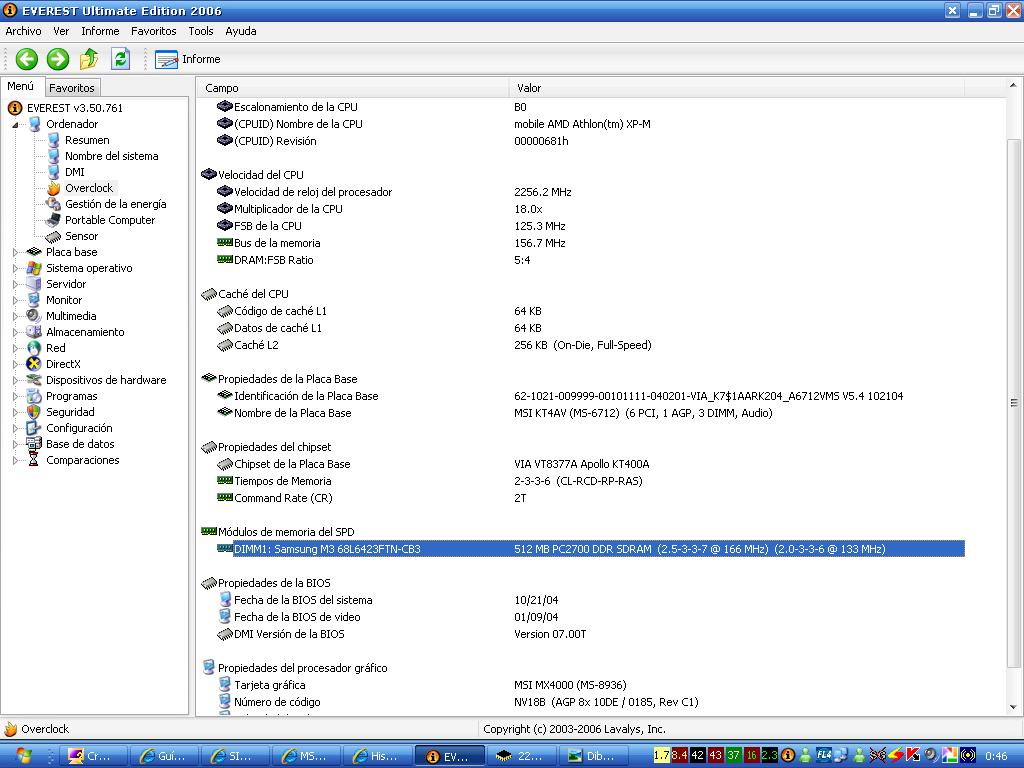Open the Archivo menu
The width and height of the screenshot is (1024, 768).
coord(23,31)
